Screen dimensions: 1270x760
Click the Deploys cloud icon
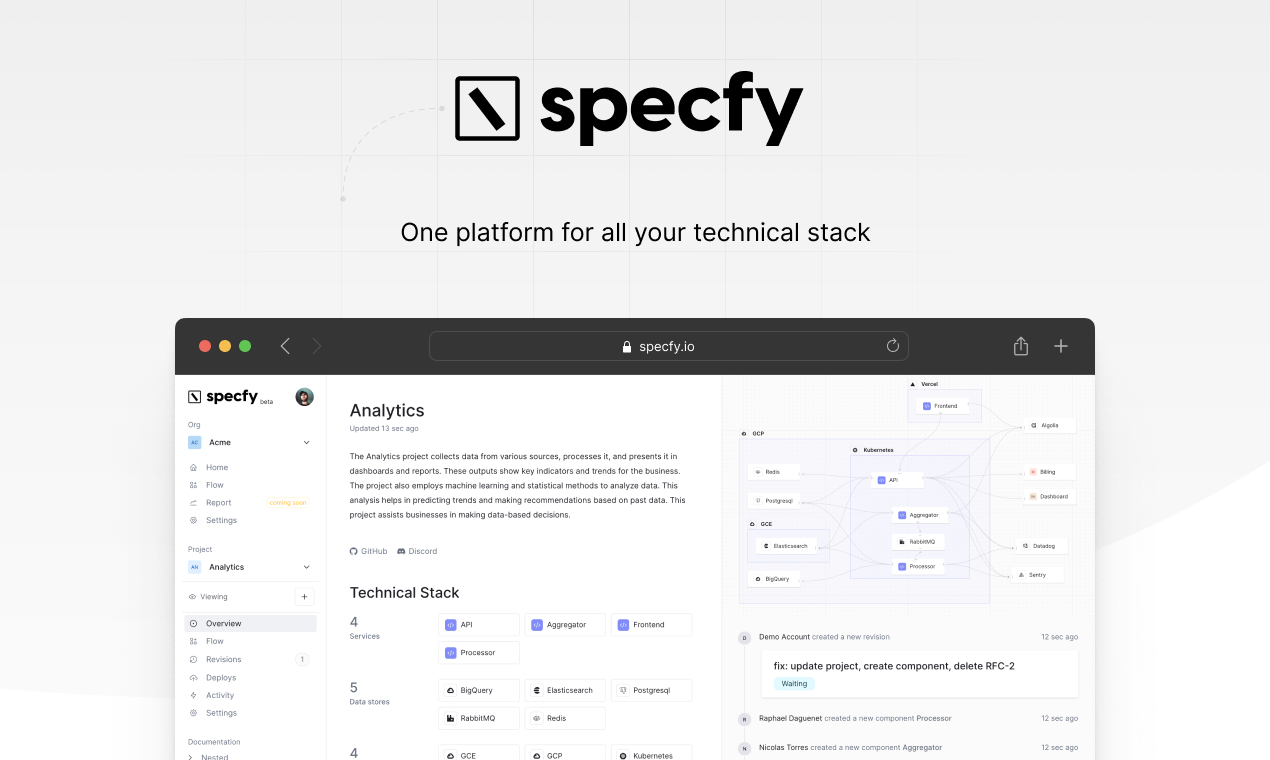(192, 677)
